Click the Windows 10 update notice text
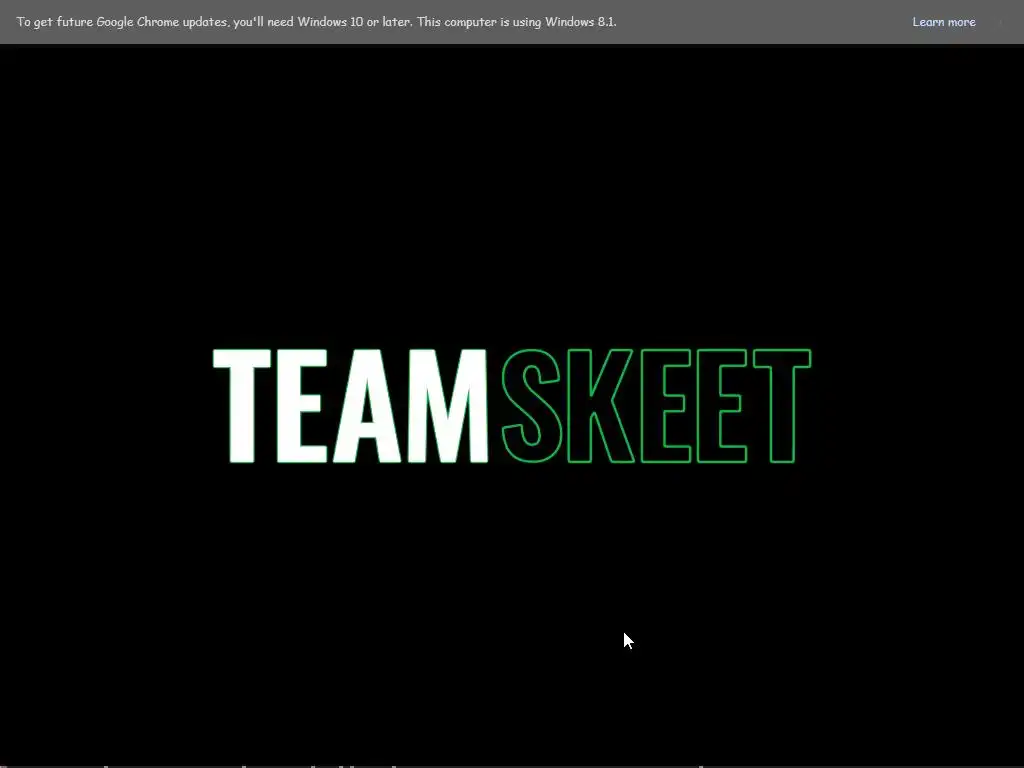This screenshot has width=1024, height=768. tap(316, 22)
